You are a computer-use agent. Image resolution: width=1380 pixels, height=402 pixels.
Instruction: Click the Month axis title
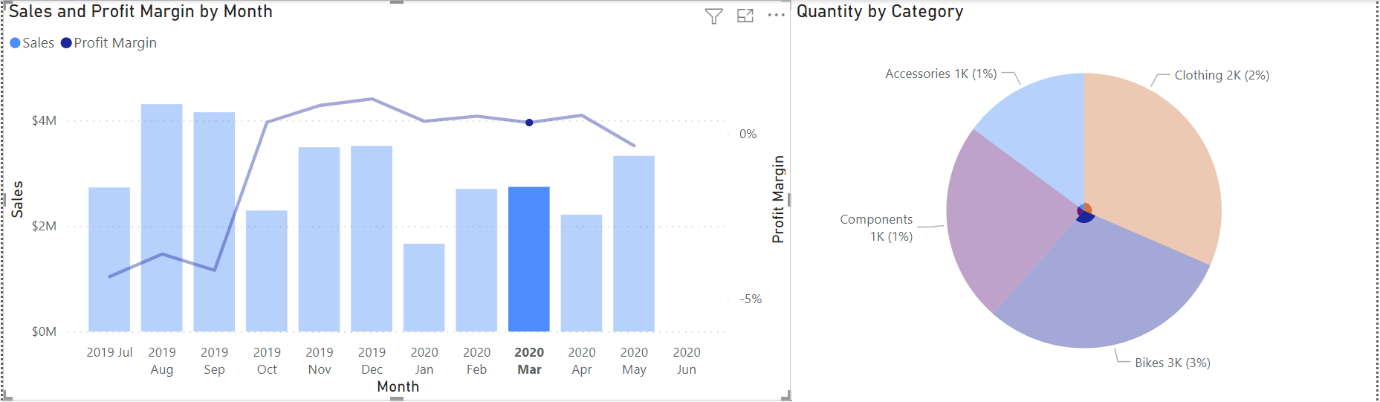pos(398,386)
